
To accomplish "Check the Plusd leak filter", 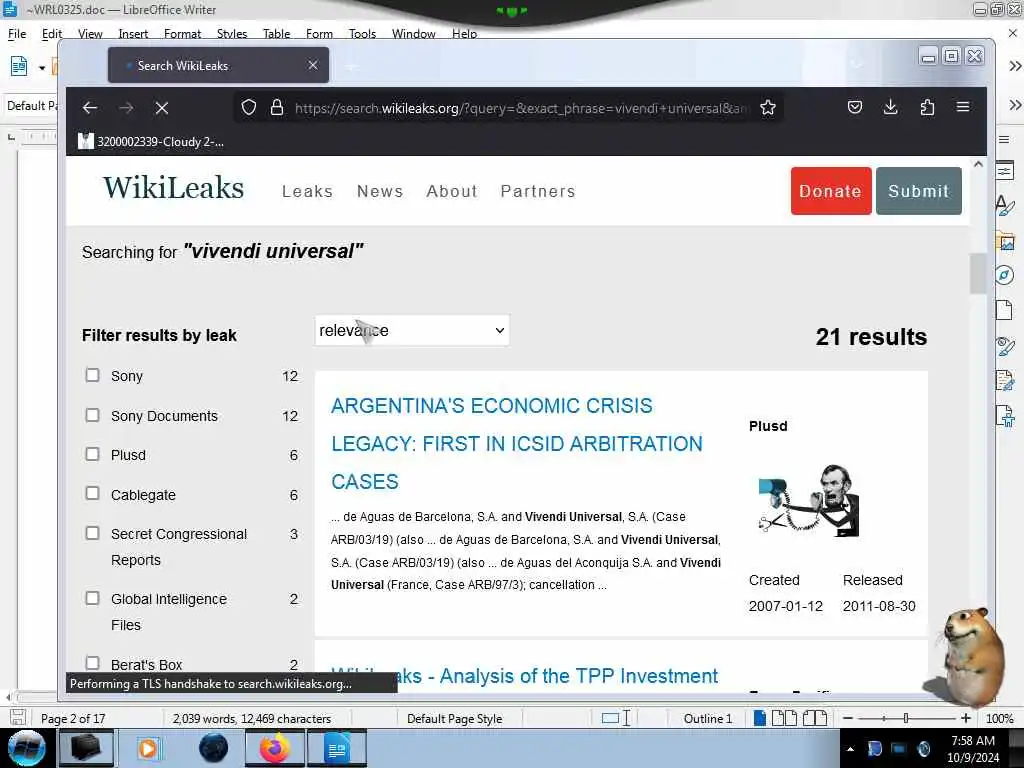I will tap(93, 454).
